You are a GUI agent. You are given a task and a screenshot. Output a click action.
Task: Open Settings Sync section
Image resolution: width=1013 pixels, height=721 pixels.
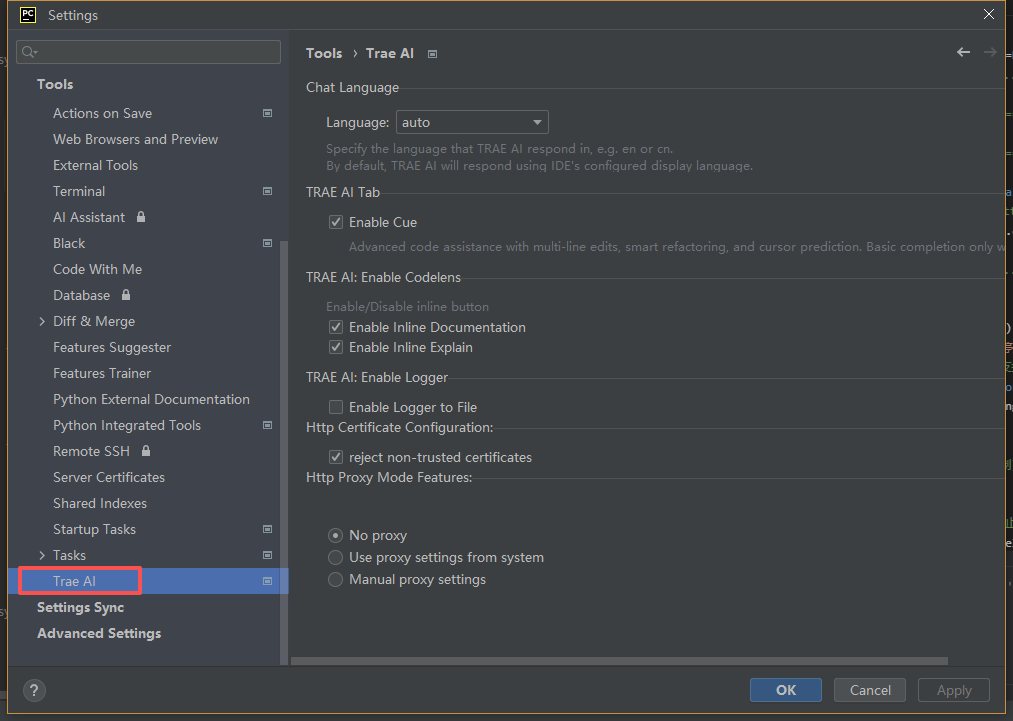[x=80, y=607]
